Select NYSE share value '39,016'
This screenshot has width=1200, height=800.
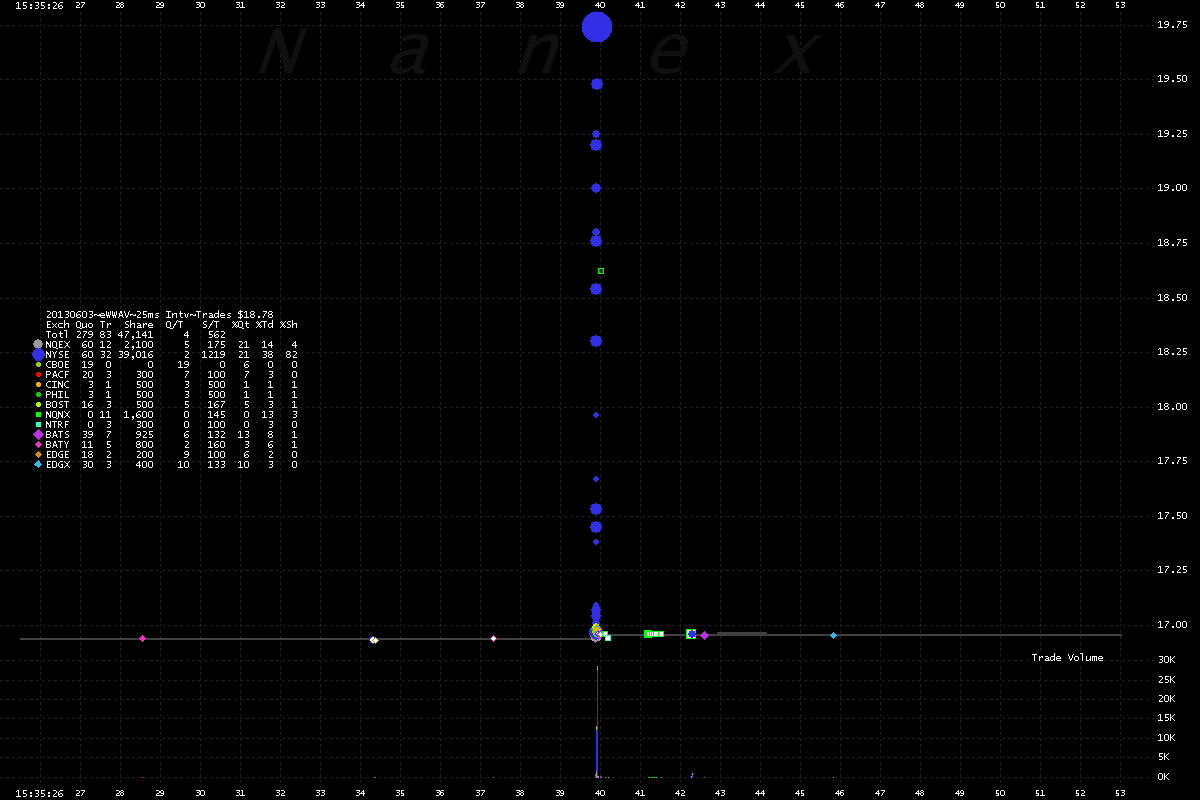click(x=135, y=354)
